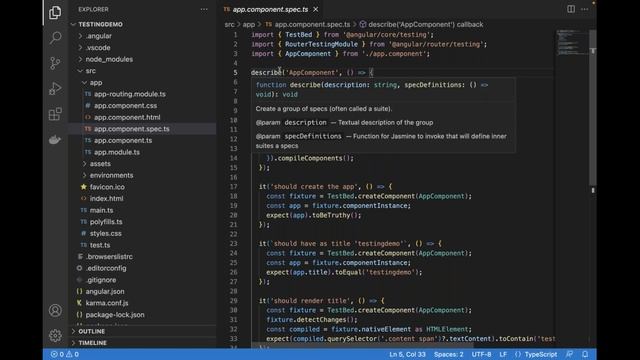The image size is (640, 360).
Task: Open .browserslistrc file
Action: point(109,257)
